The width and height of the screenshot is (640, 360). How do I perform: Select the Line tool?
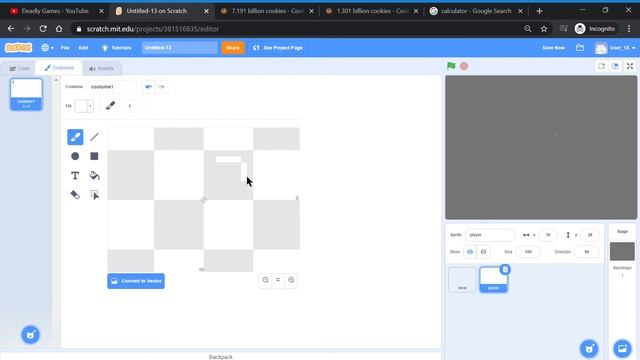click(x=94, y=137)
